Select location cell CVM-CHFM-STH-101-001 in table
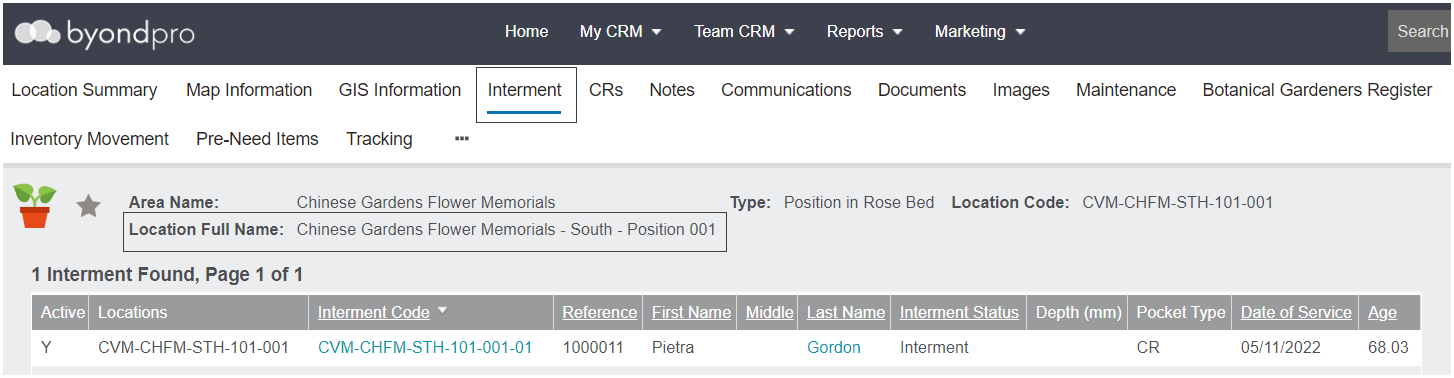This screenshot has width=1454, height=378. [194, 347]
